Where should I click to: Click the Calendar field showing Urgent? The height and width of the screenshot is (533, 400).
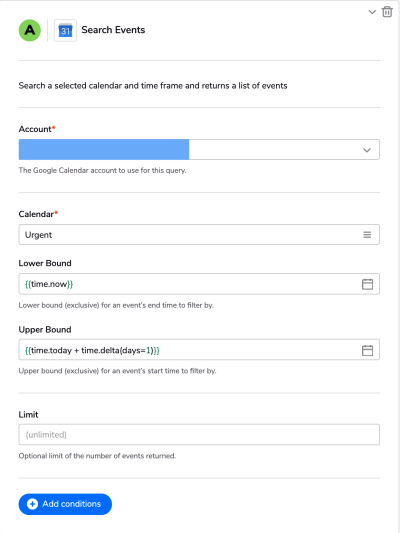[x=199, y=234]
